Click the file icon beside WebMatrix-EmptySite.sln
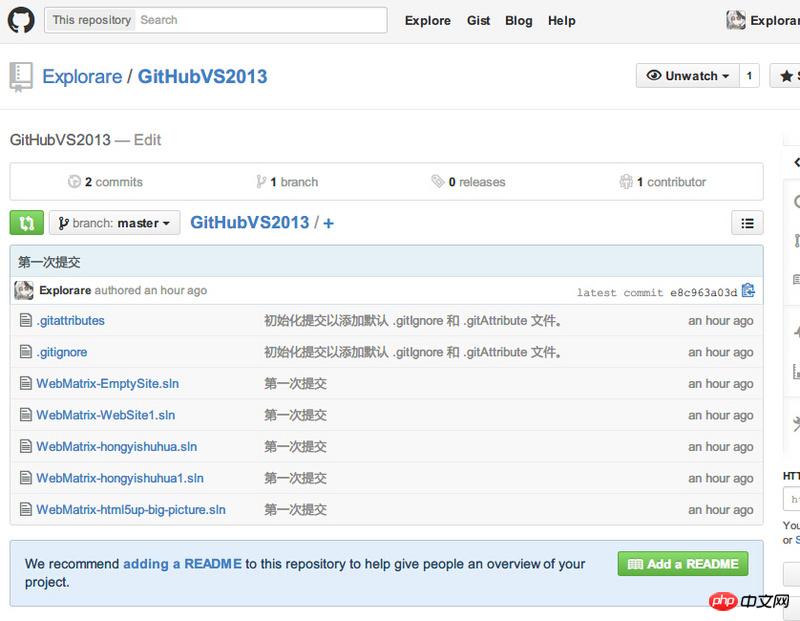The width and height of the screenshot is (800, 621). tap(26, 383)
